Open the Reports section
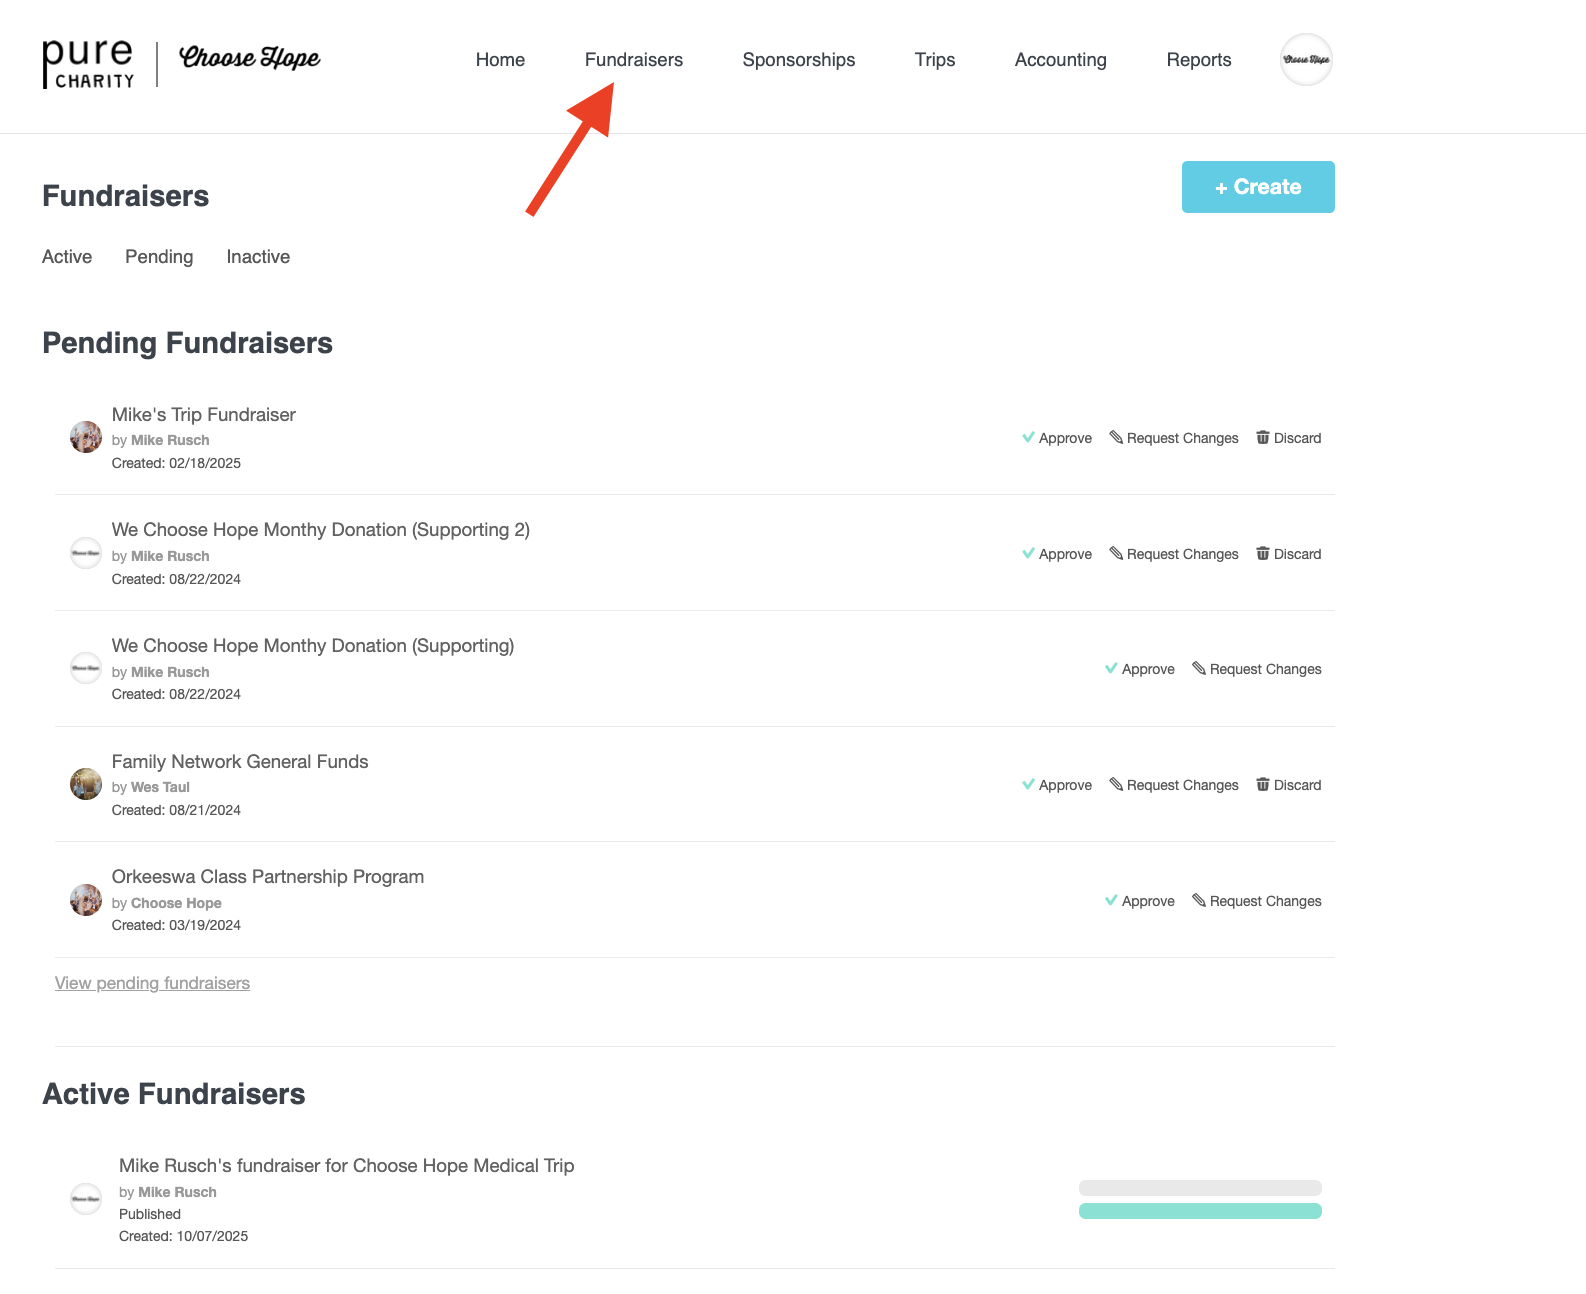 1198,60
